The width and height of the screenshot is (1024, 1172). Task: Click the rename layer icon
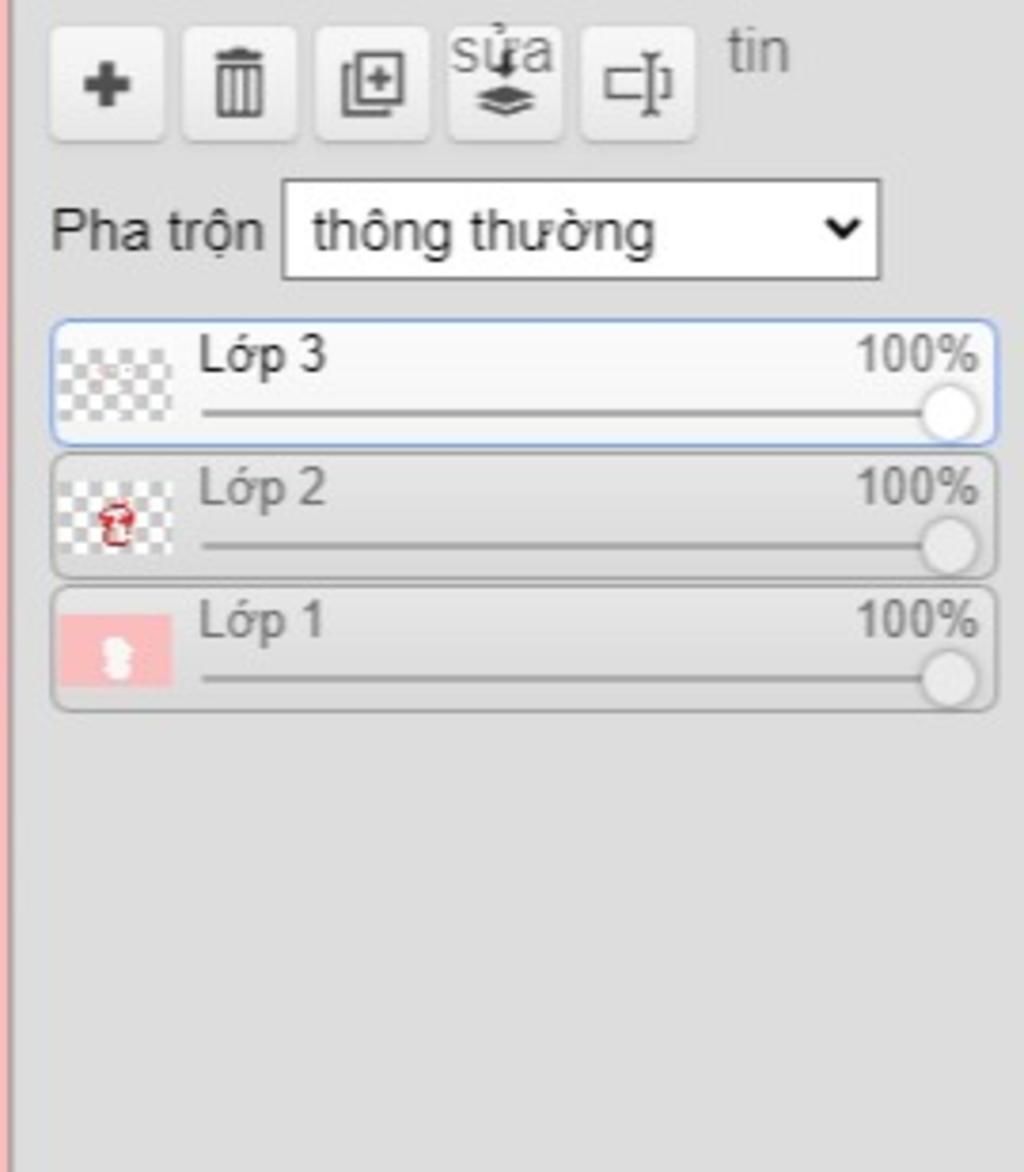(x=637, y=85)
